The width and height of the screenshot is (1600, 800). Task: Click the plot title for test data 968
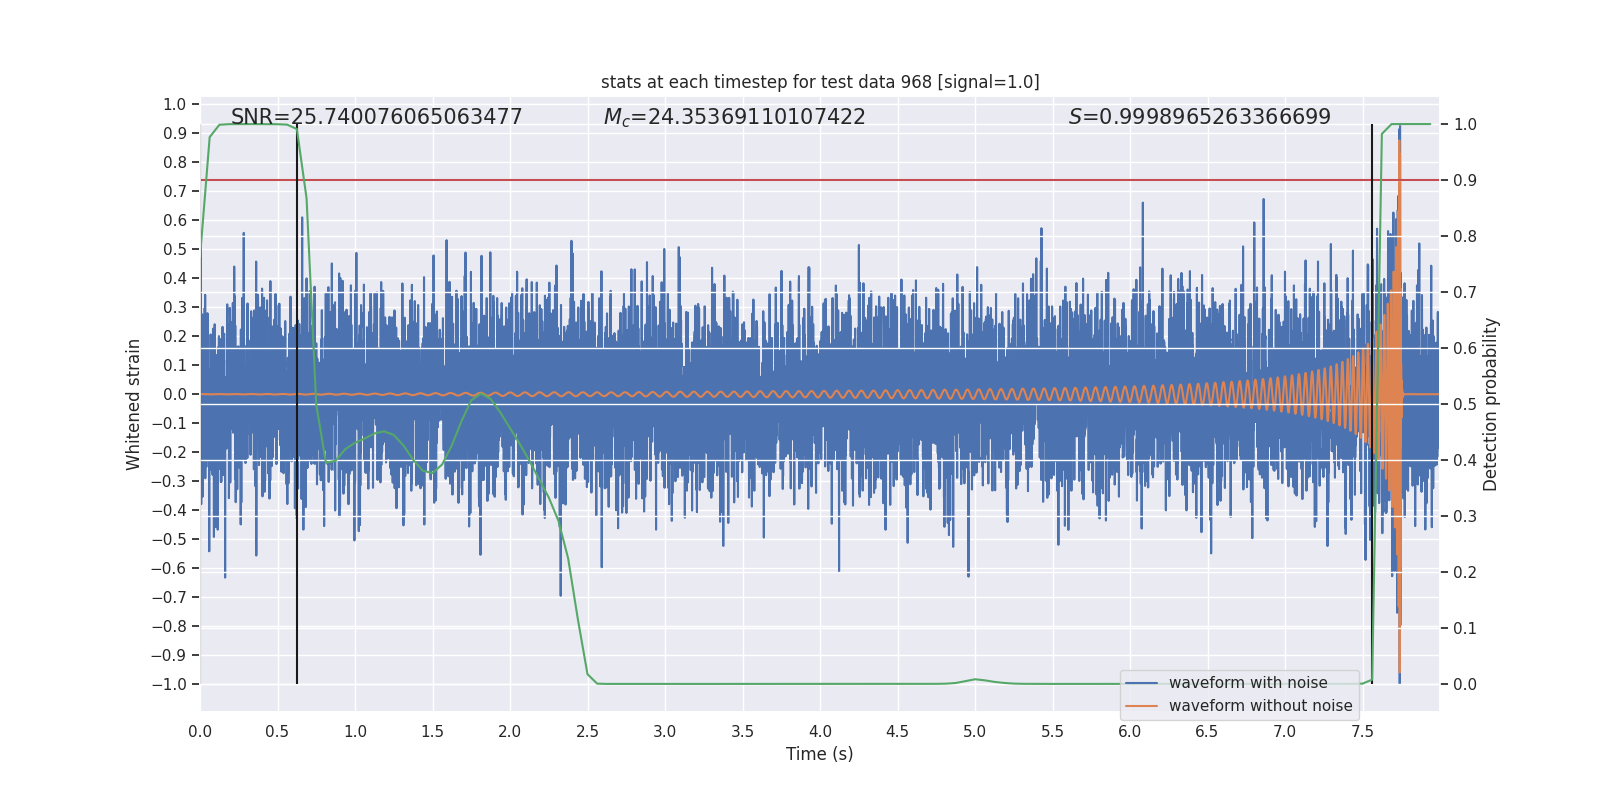pos(820,82)
